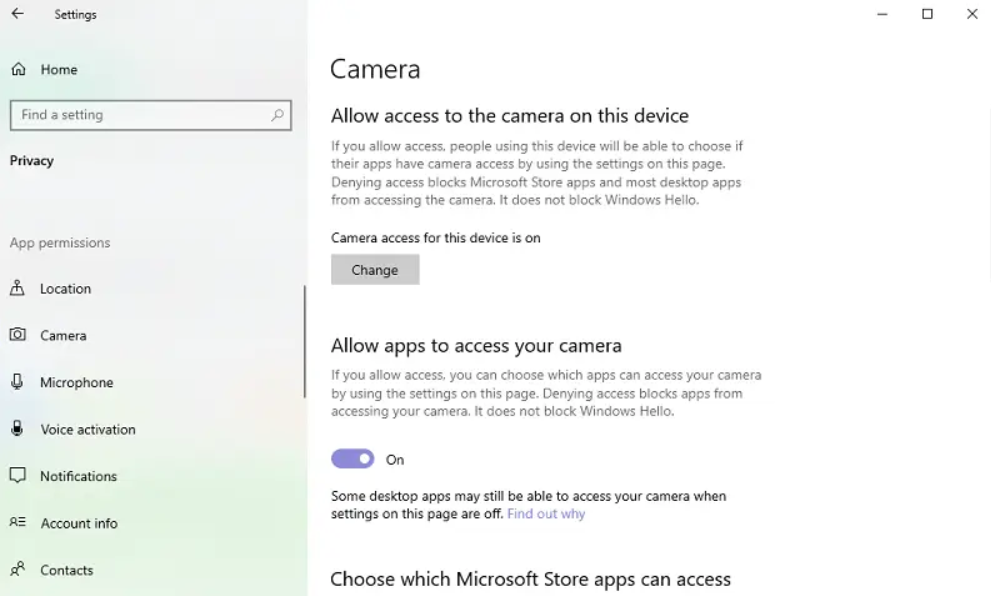
Task: Select the Location pin icon
Action: point(18,288)
